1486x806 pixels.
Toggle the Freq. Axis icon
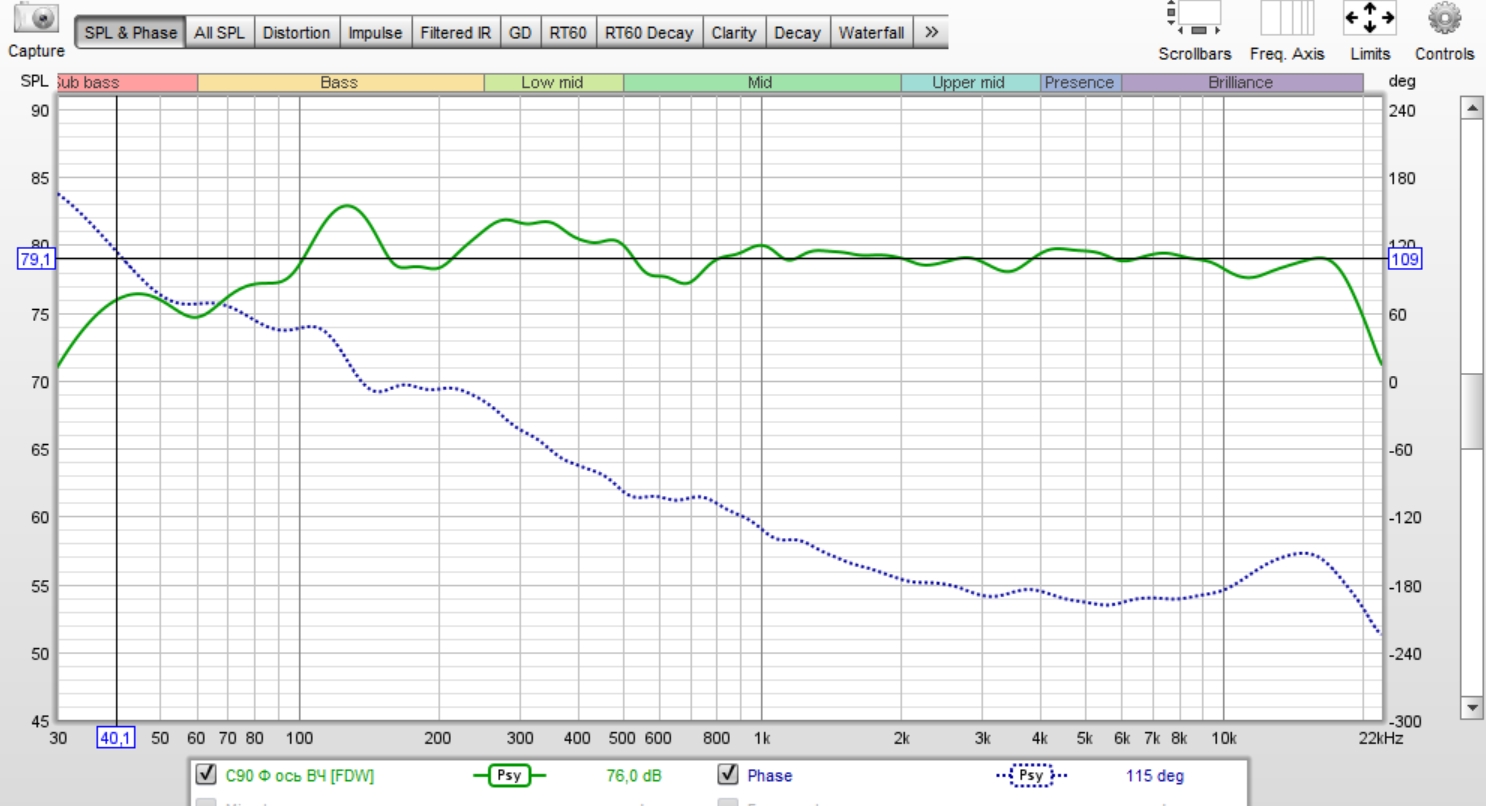pos(1287,18)
